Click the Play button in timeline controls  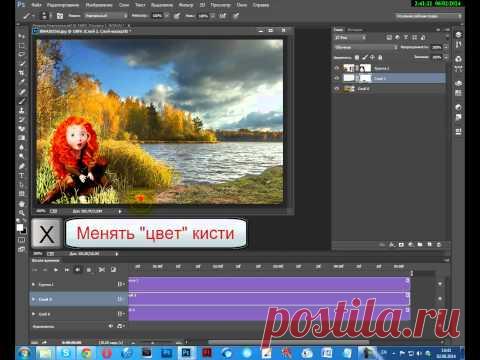point(56,269)
